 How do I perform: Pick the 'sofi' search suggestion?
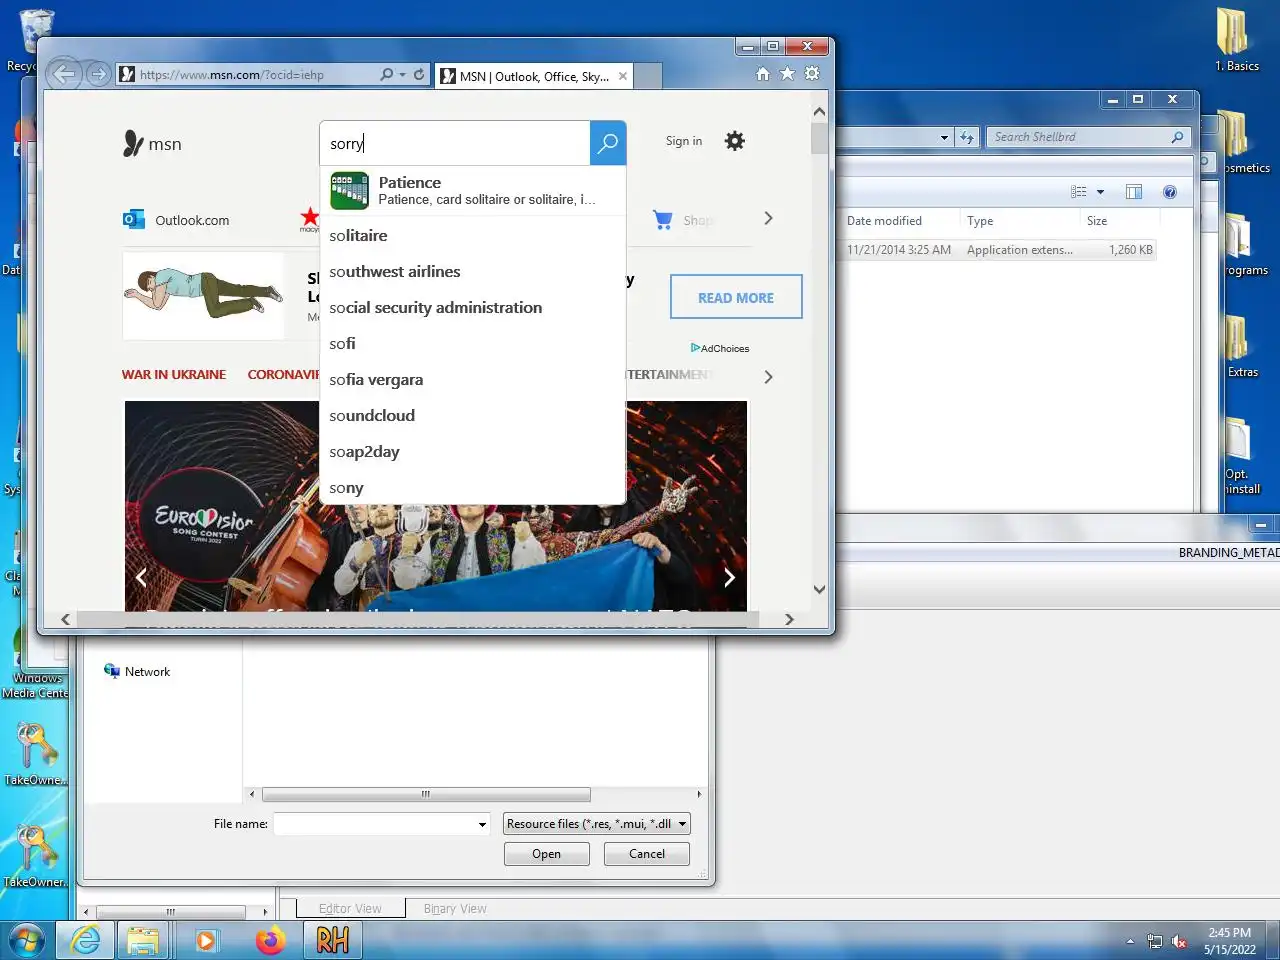pyautogui.click(x=472, y=344)
